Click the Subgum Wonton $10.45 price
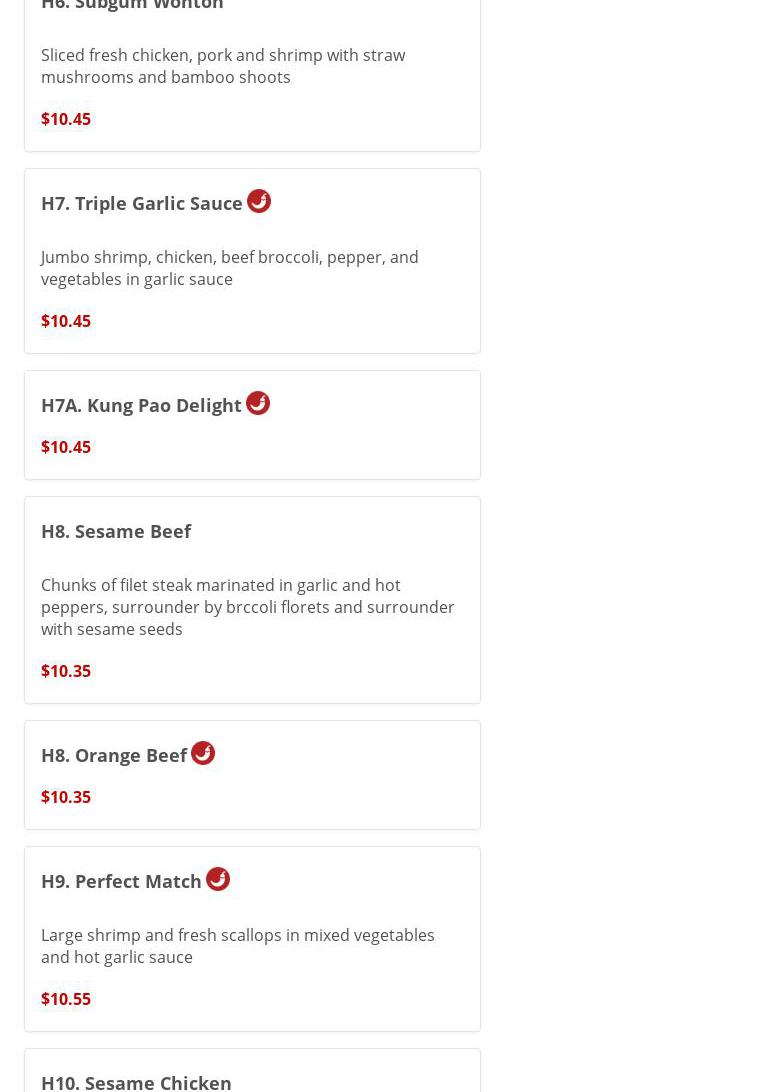This screenshot has height=1092, width=770. click(66, 119)
